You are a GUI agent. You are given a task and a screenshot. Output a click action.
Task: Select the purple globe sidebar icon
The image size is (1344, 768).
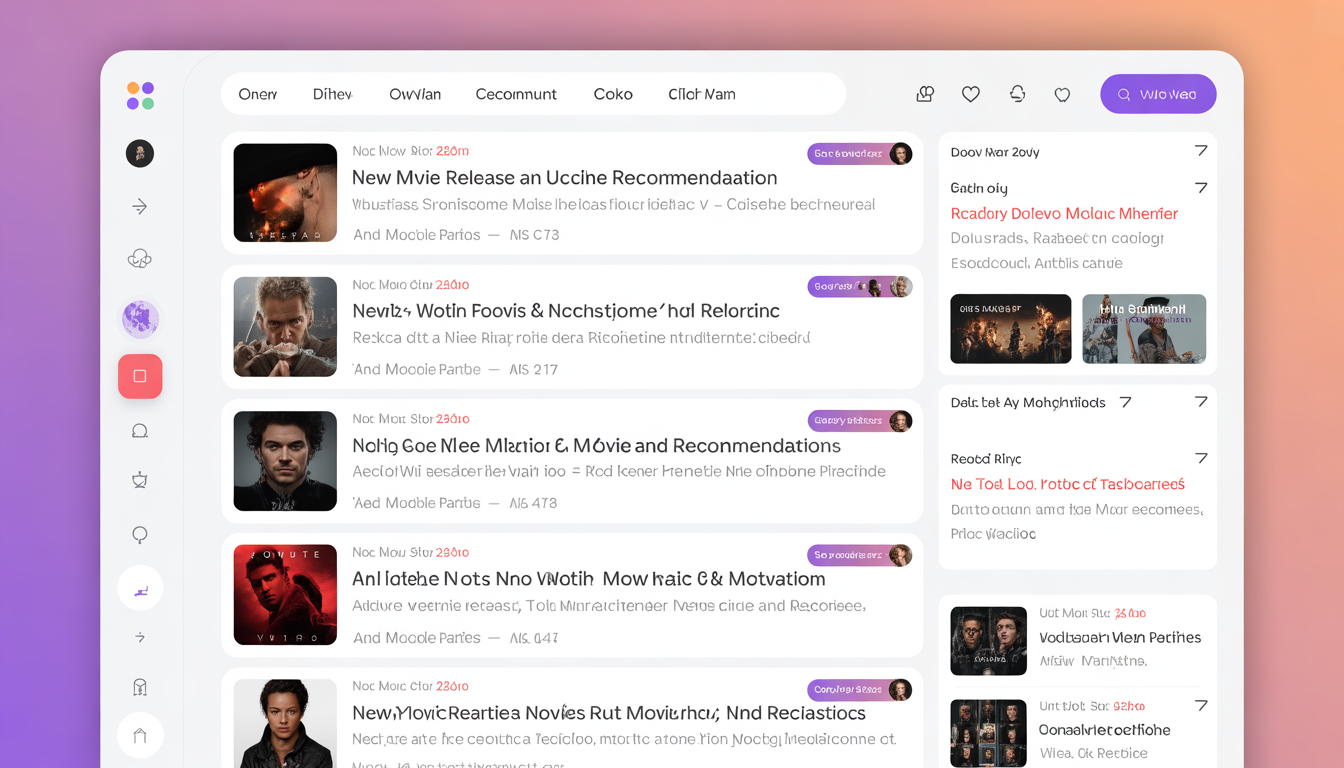coord(140,319)
